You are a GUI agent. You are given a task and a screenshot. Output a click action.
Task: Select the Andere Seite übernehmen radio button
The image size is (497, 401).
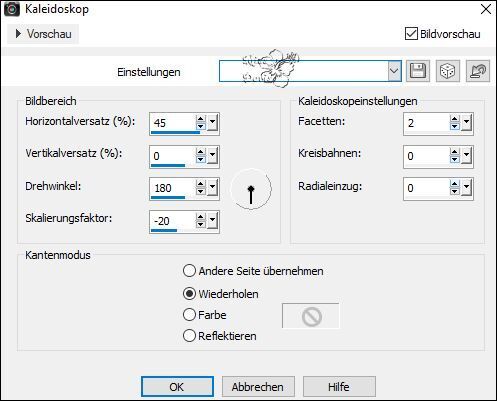[189, 271]
